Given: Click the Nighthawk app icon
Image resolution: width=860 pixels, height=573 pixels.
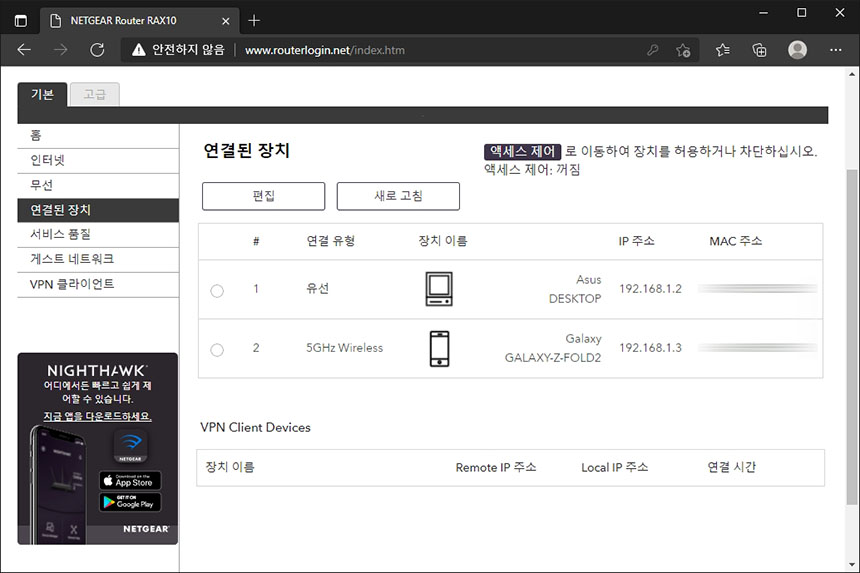Looking at the screenshot, I should (x=130, y=446).
